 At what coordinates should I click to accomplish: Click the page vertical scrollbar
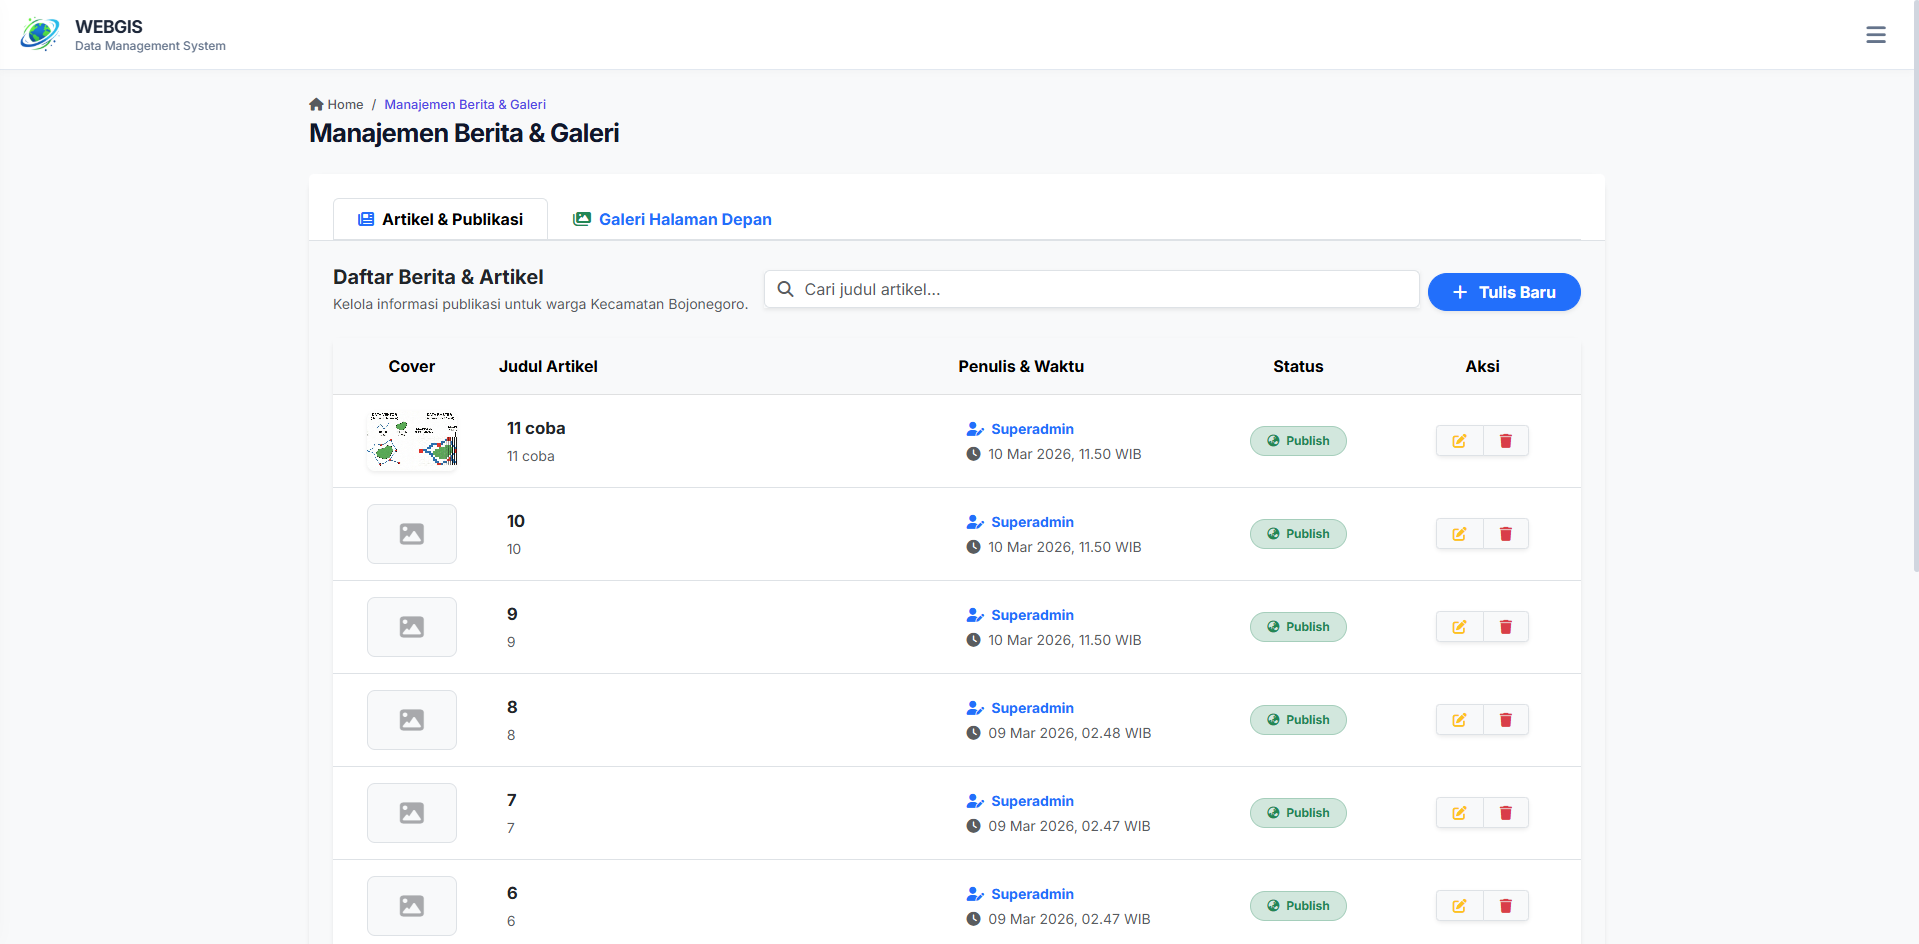[x=1914, y=300]
